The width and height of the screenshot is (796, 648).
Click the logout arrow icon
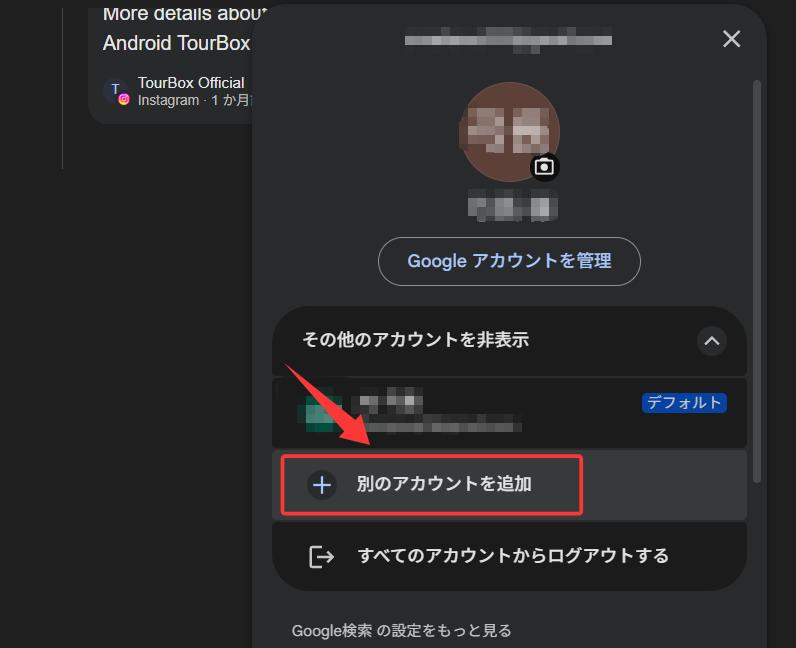click(321, 557)
